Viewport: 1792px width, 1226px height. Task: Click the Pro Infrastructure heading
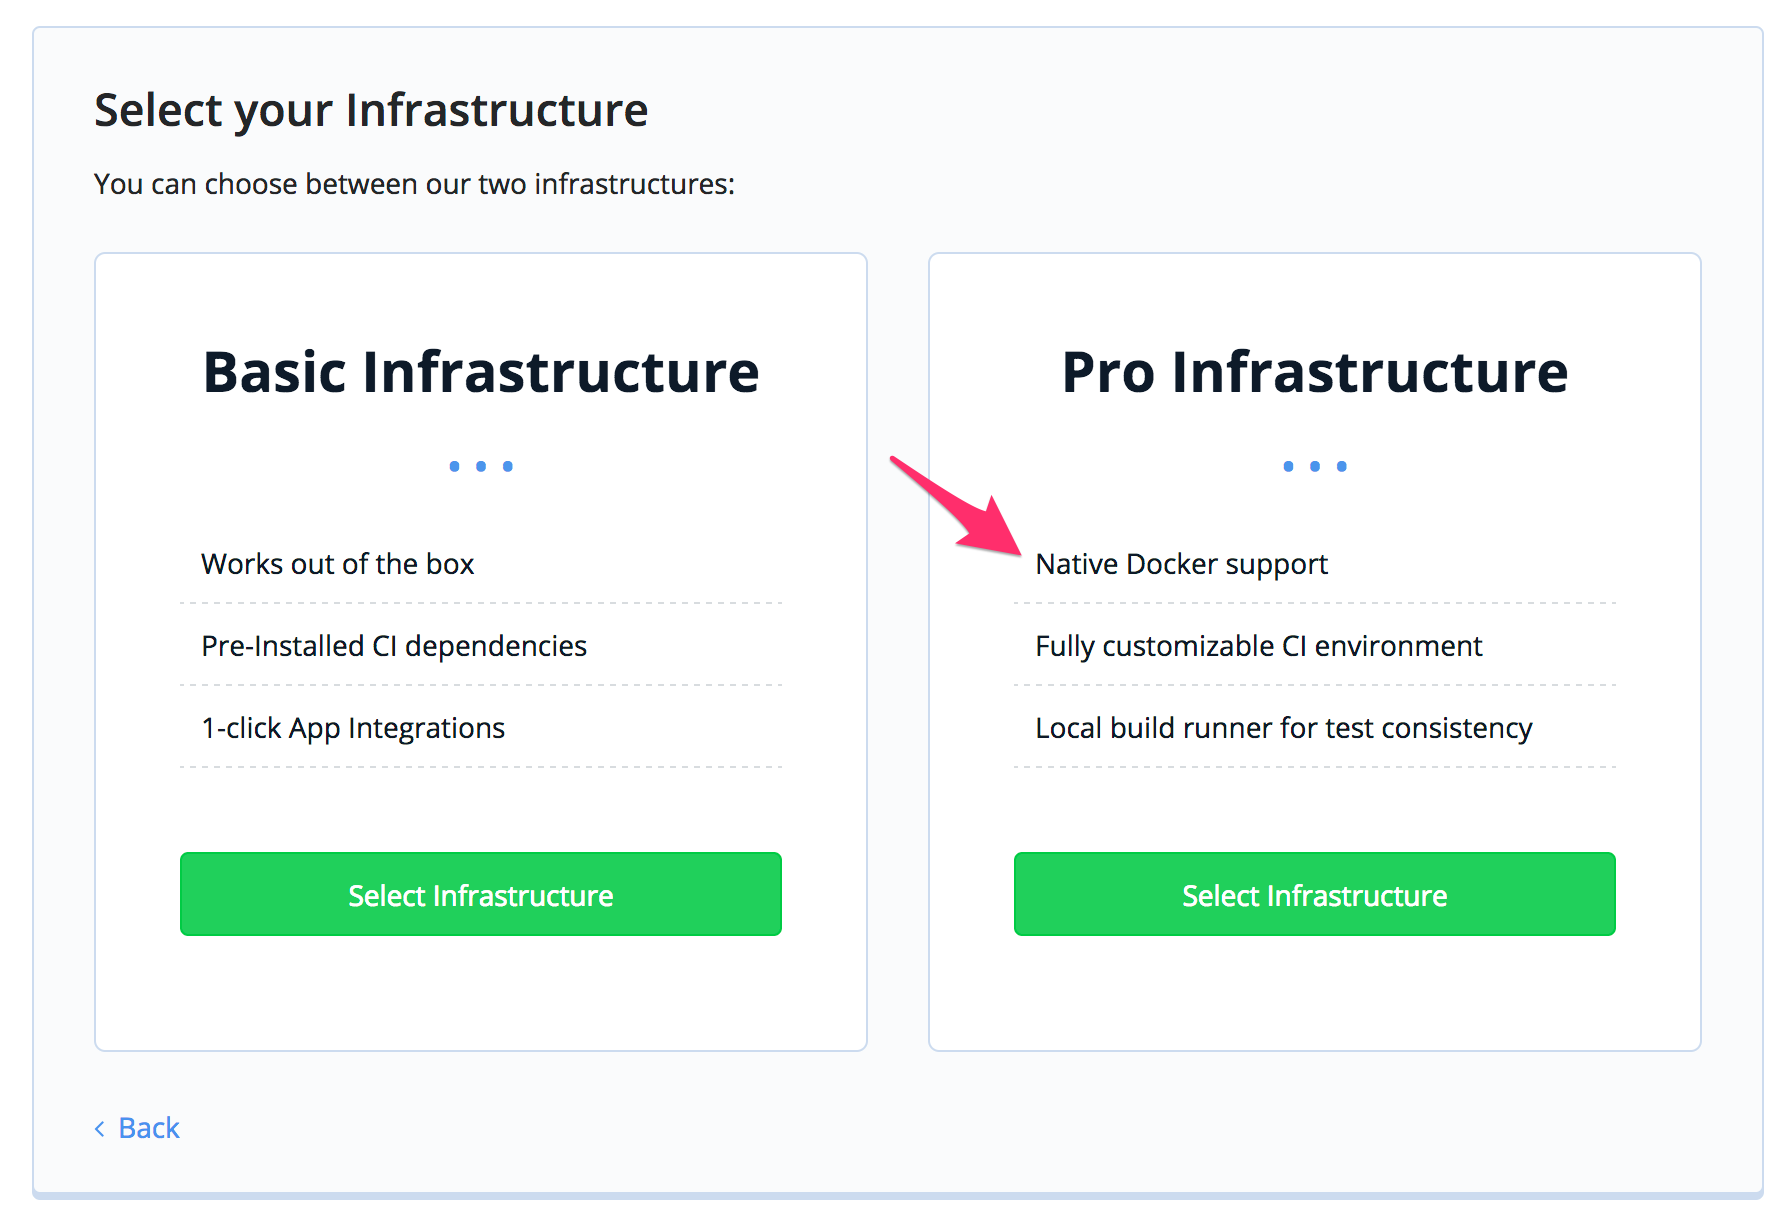[1315, 372]
